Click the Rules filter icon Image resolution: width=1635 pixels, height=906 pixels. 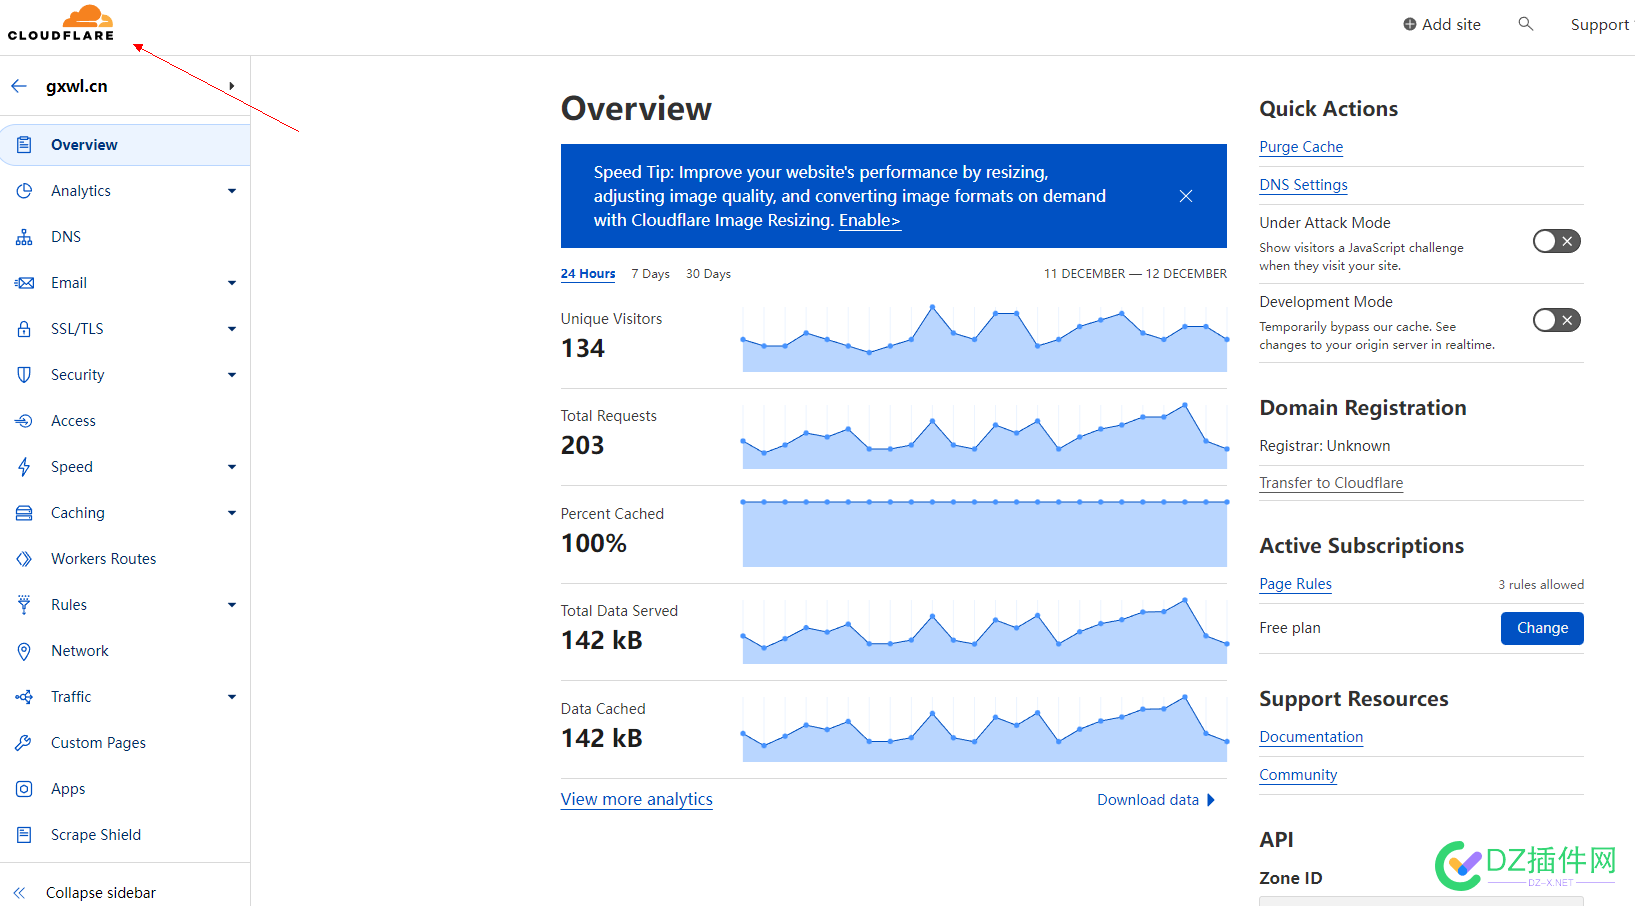[24, 605]
